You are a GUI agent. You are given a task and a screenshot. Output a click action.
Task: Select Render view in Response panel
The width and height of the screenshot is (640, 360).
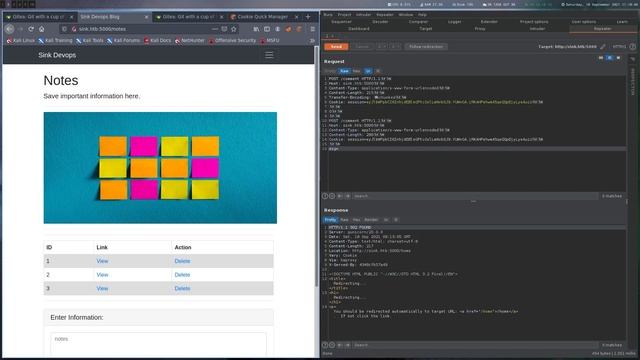tap(371, 220)
